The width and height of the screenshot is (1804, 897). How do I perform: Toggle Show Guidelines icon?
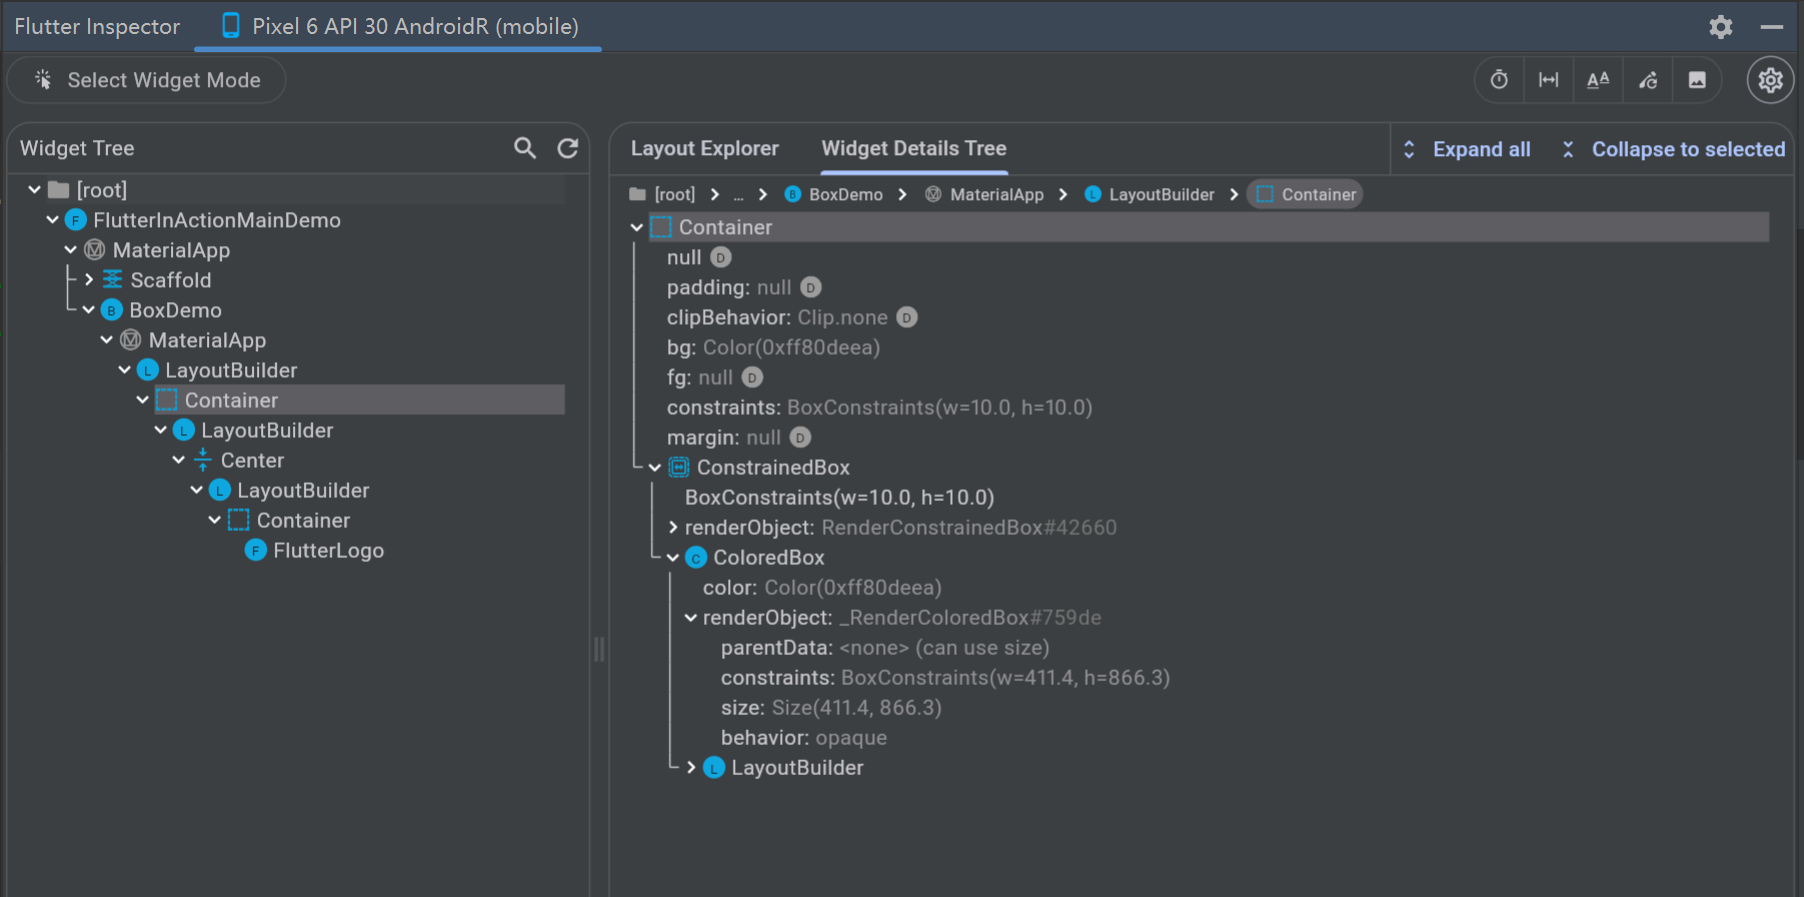click(1548, 80)
